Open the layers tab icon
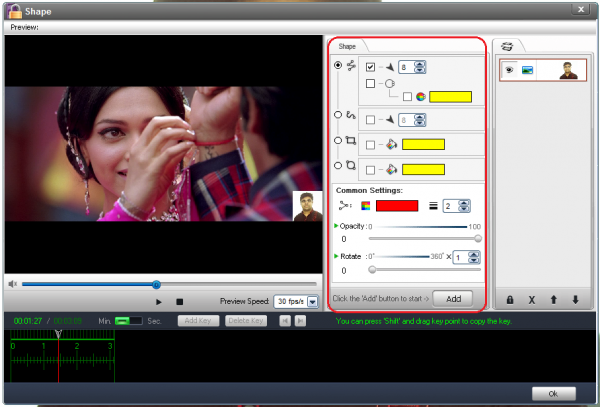This screenshot has width=600, height=407. click(x=507, y=46)
